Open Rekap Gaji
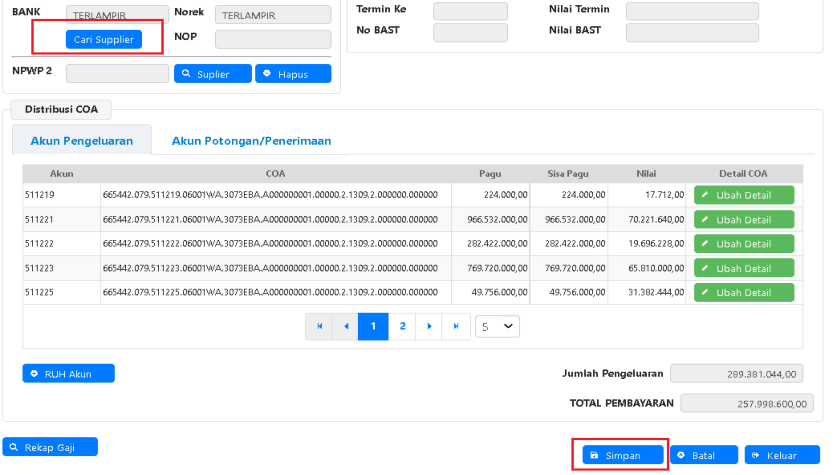 (50, 447)
